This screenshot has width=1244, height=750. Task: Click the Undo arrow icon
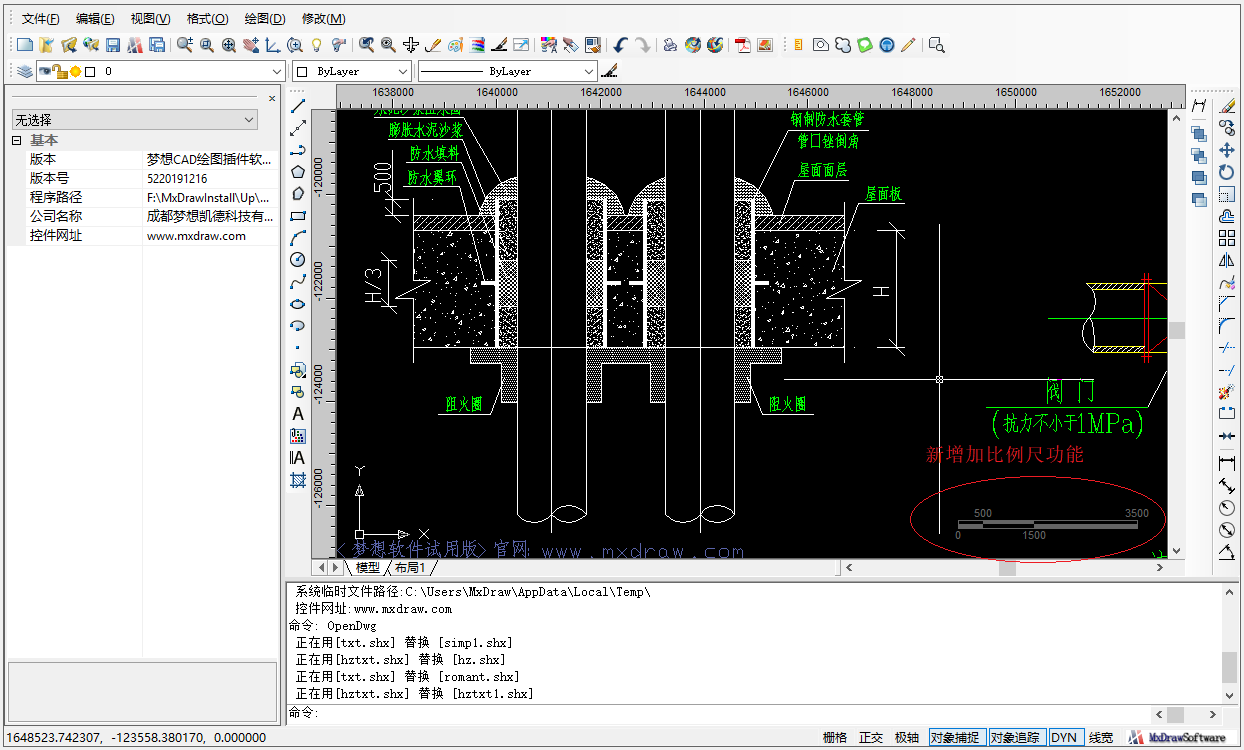tap(621, 45)
